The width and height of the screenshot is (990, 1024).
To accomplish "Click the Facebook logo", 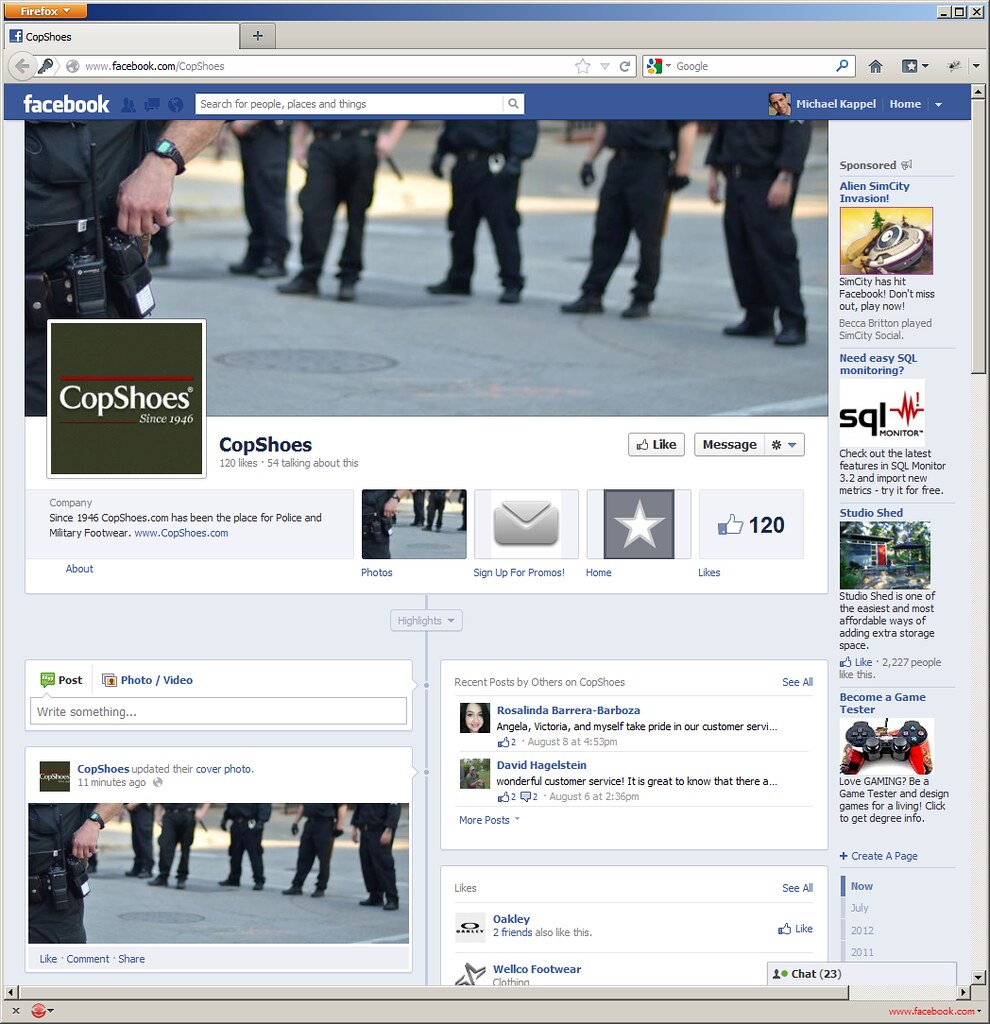I will (x=66, y=104).
